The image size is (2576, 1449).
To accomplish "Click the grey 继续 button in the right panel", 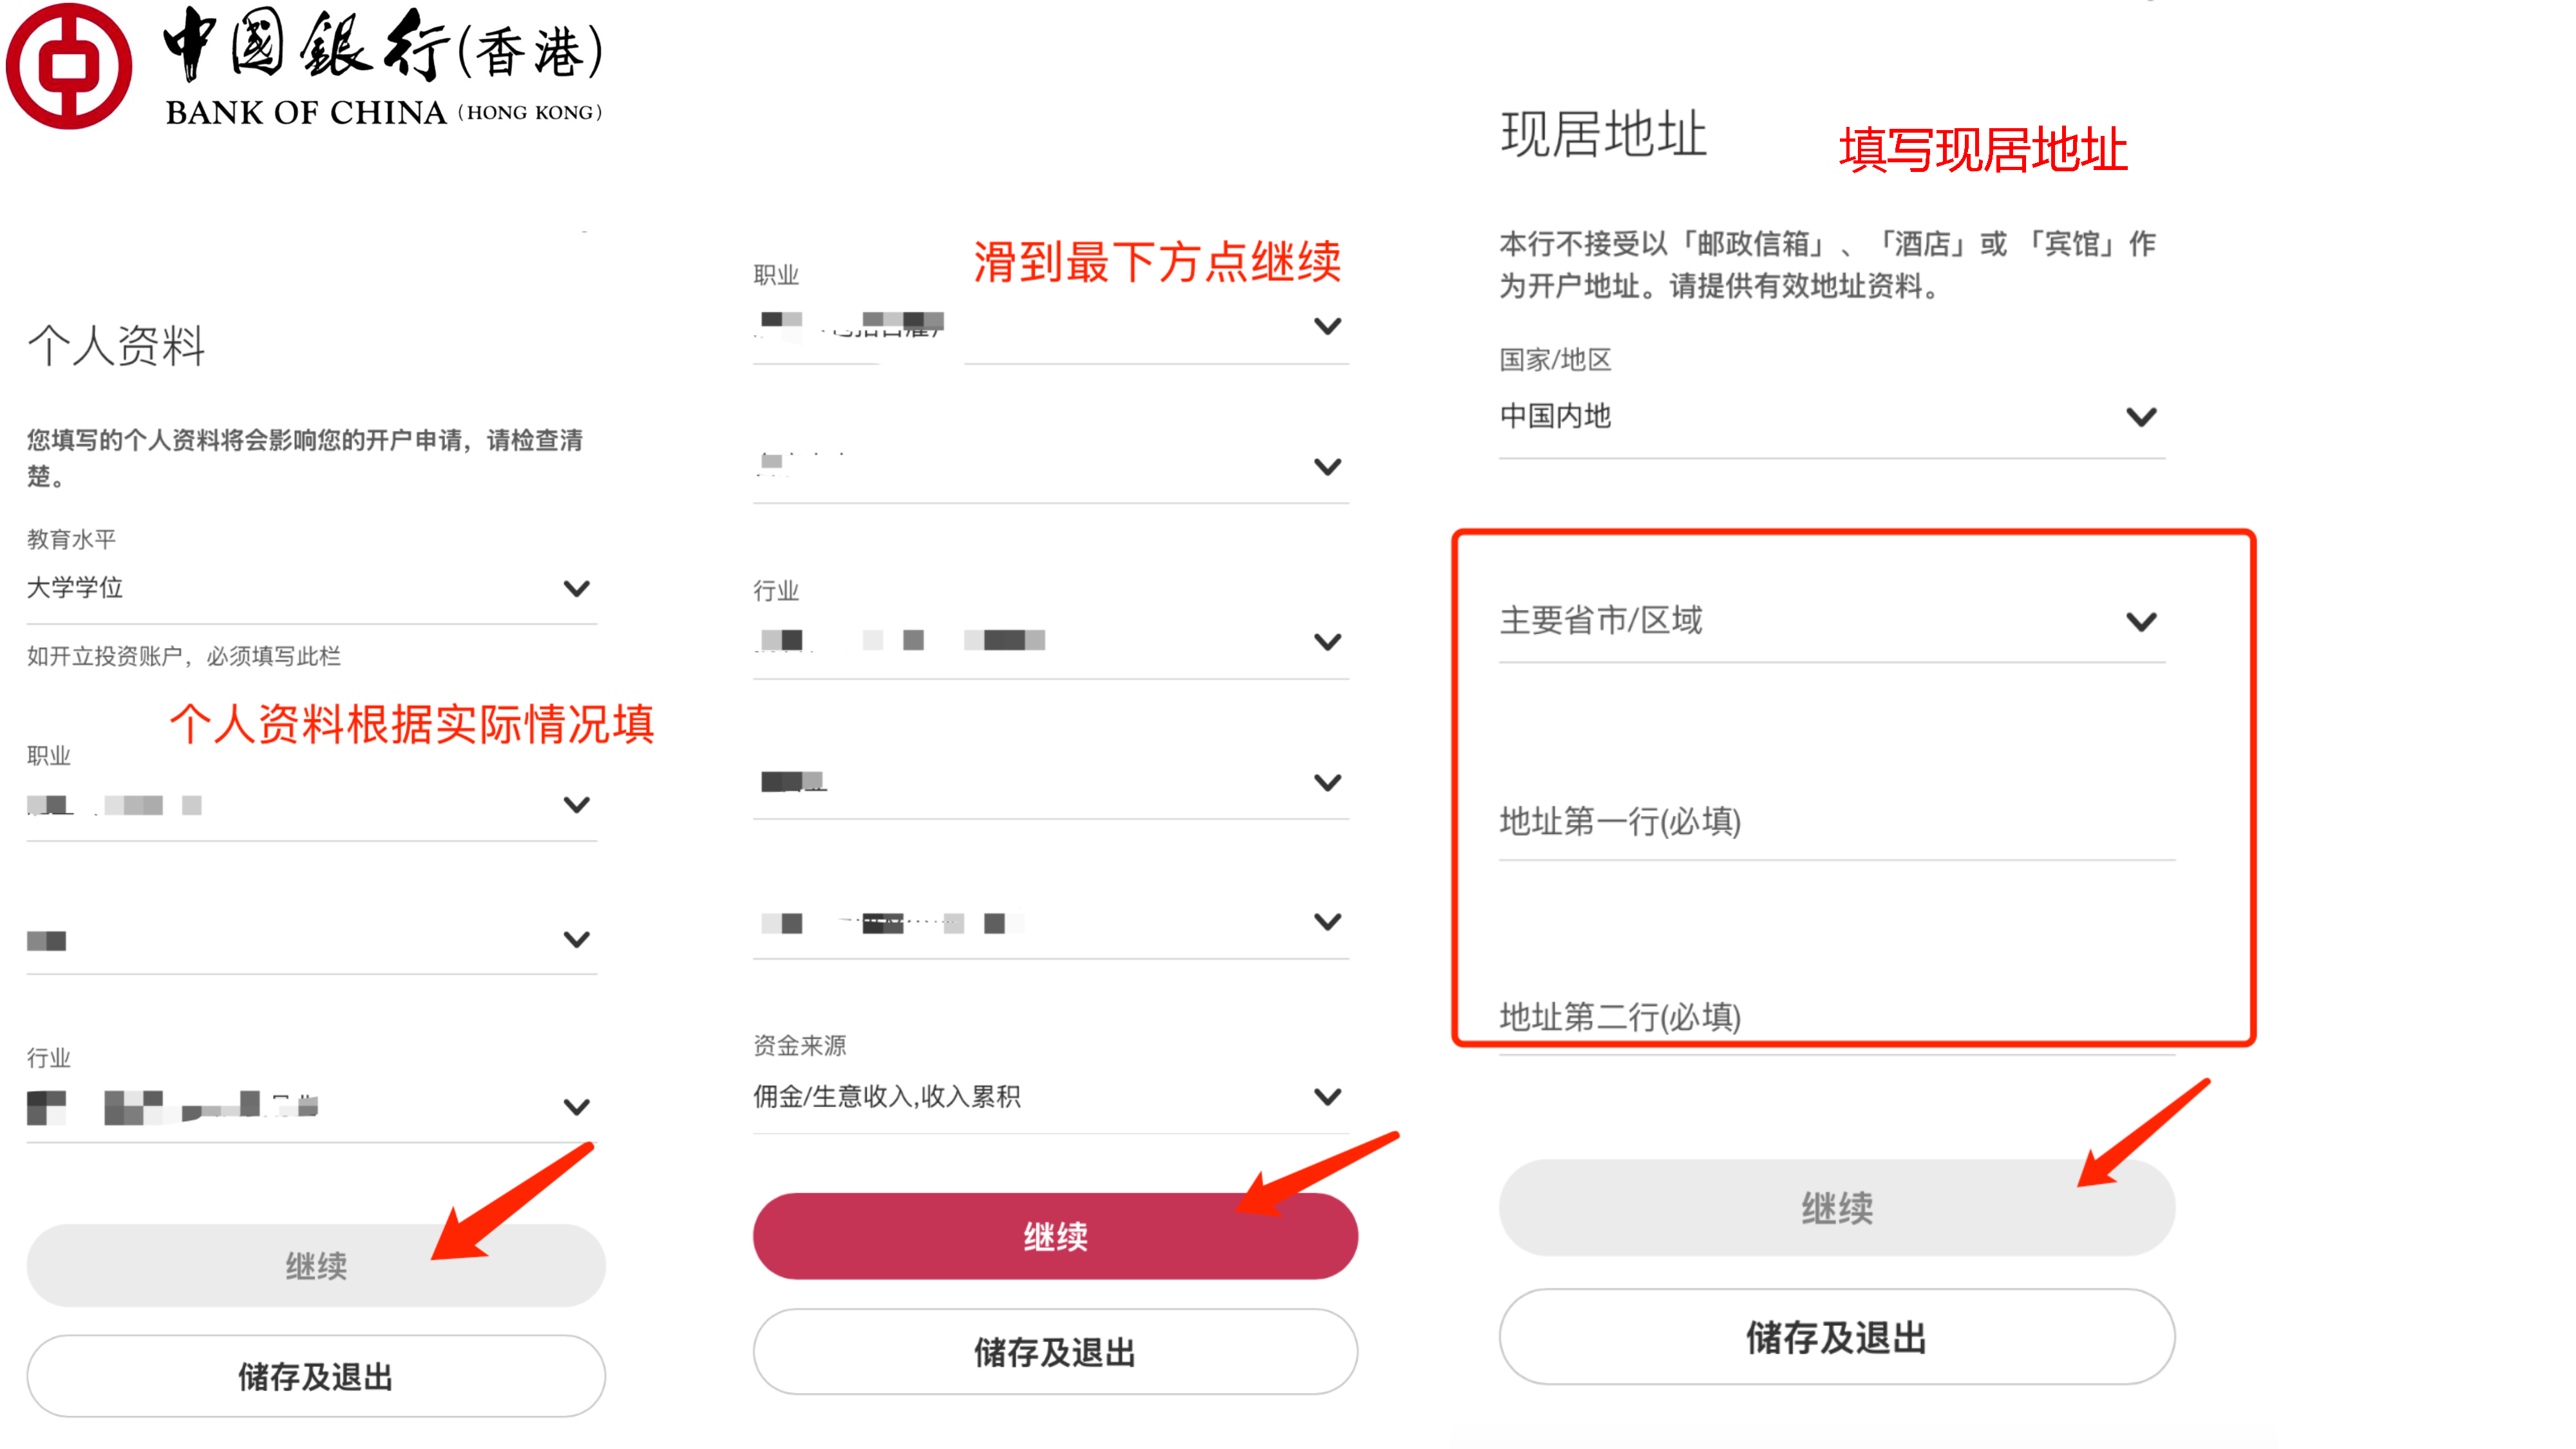I will pos(1836,1207).
